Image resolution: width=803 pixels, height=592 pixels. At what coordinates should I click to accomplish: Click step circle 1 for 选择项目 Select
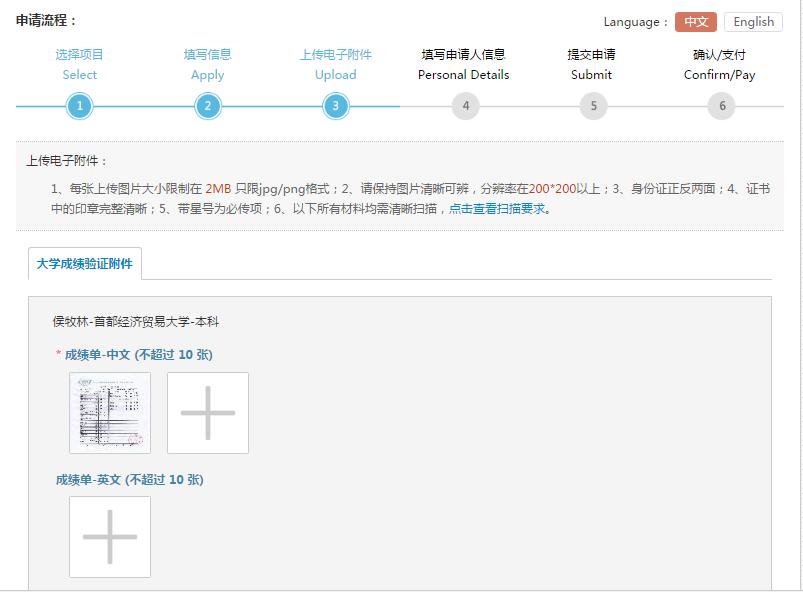point(79,104)
